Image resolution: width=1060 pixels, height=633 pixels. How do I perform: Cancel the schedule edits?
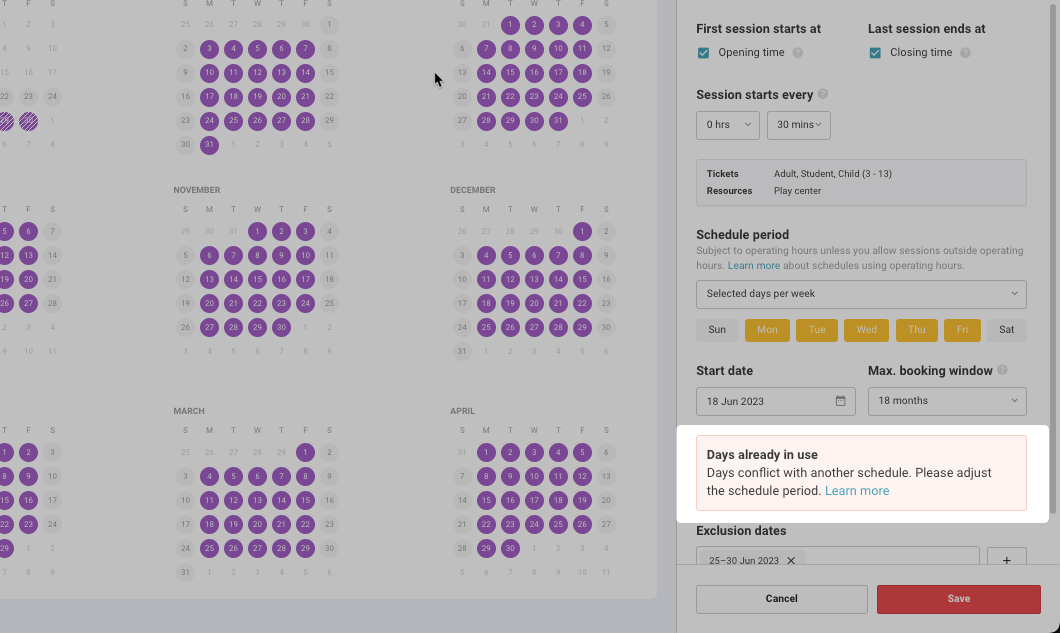781,599
